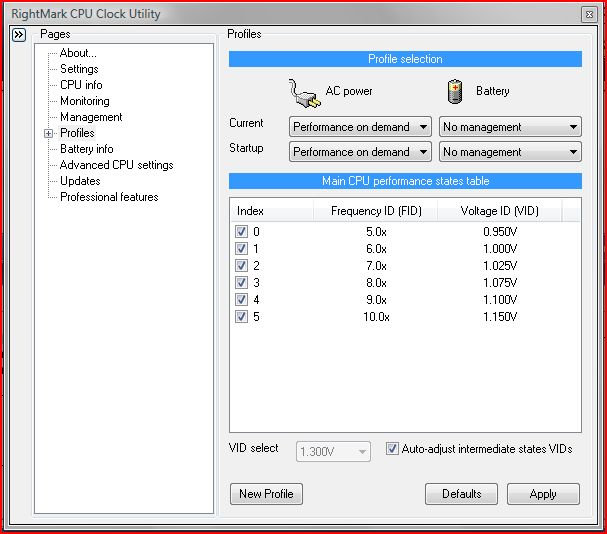Image resolution: width=607 pixels, height=534 pixels.
Task: Toggle Auto-adjust intermediate states VIDs checkbox
Action: (392, 449)
